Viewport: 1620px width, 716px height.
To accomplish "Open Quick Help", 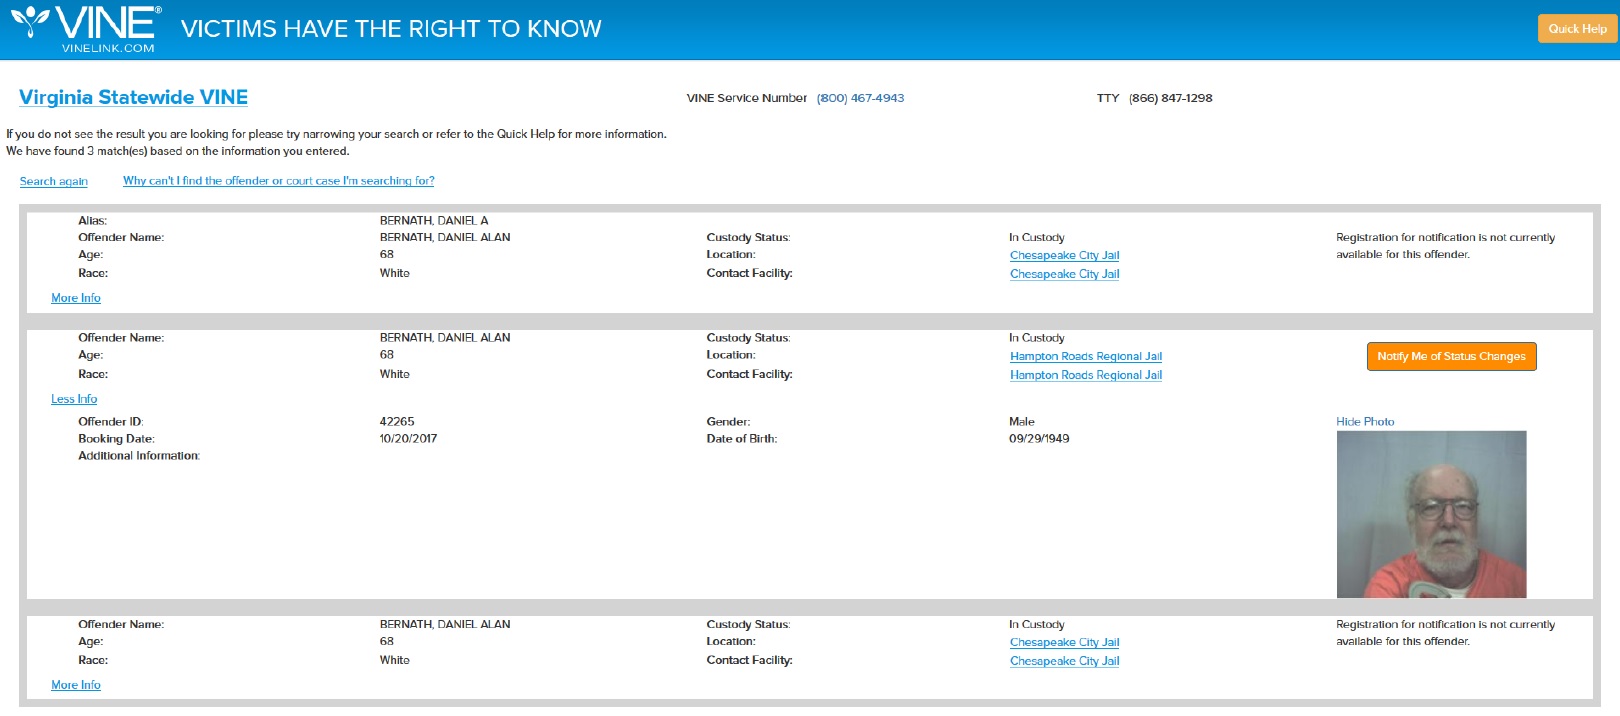I will click(1577, 29).
